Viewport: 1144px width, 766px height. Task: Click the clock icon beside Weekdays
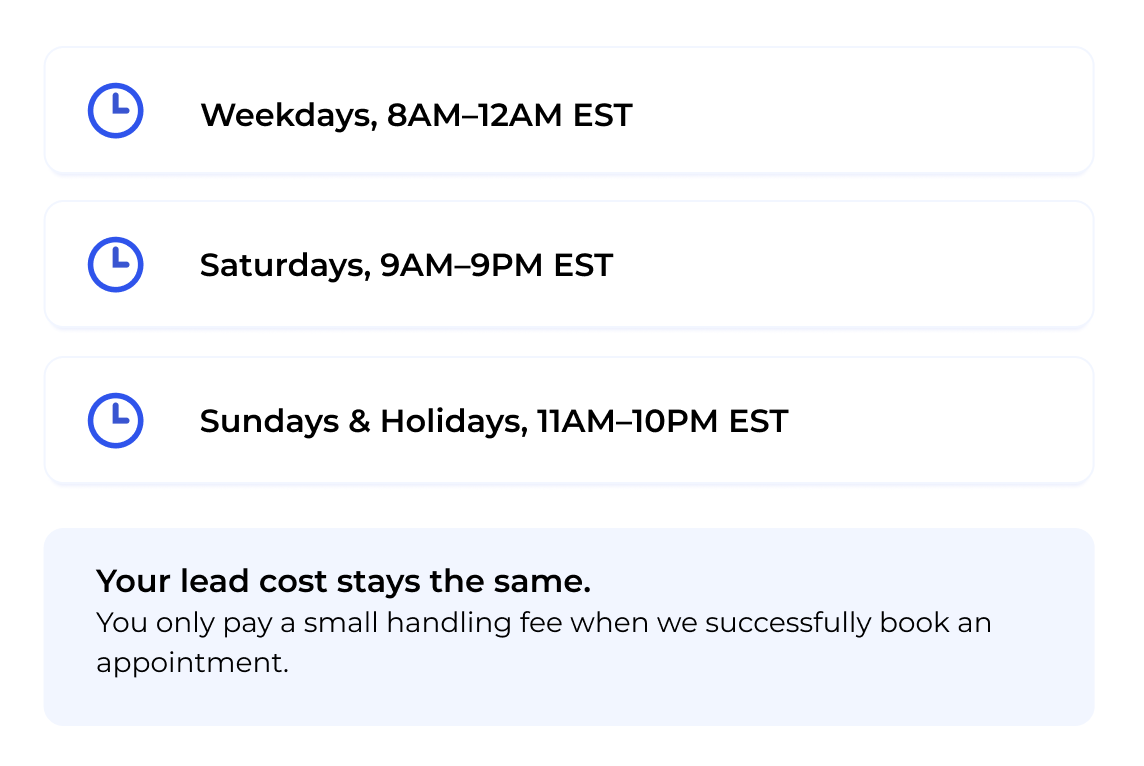(116, 111)
